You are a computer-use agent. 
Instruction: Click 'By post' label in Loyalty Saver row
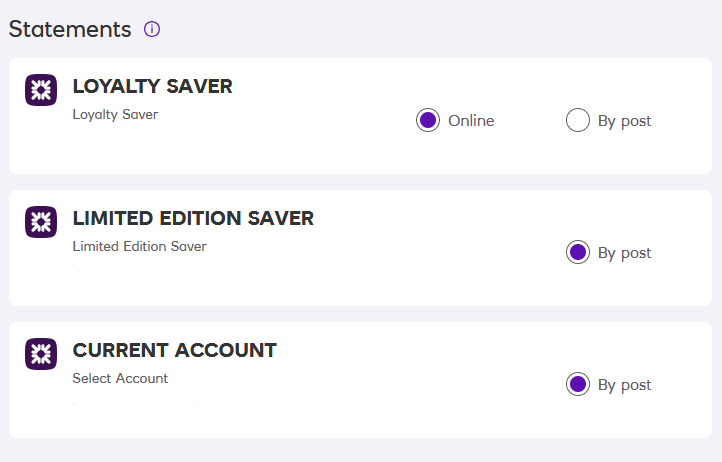pyautogui.click(x=624, y=121)
